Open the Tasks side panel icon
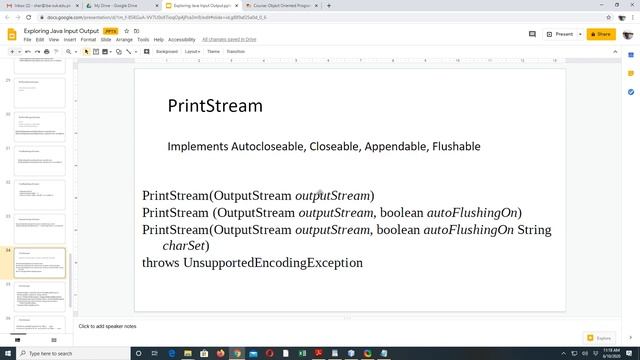640x360 pixels. click(x=631, y=92)
